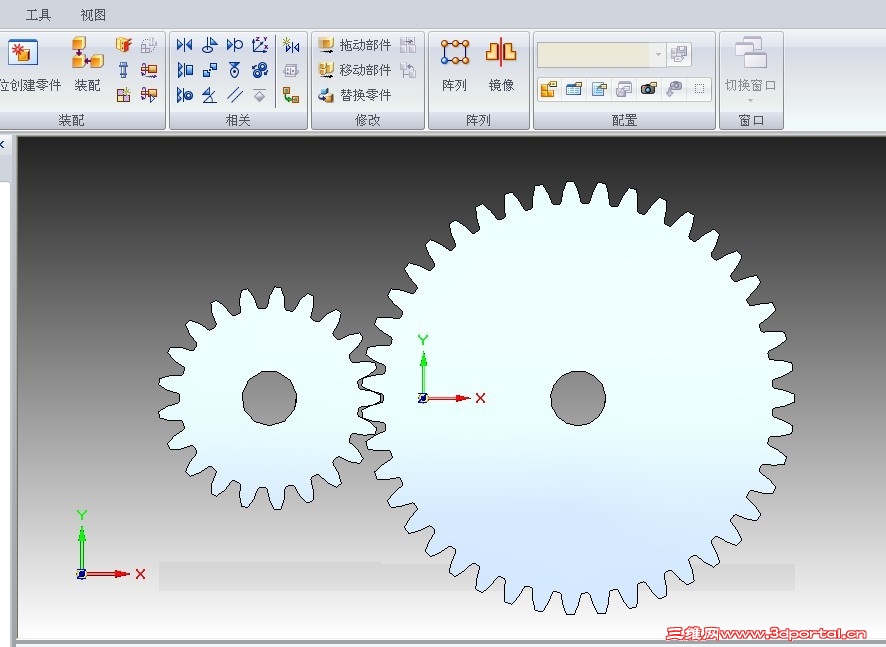Viewport: 886px width, 647px height.
Task: Select the tangent relationship icon (triangle touching circle)
Action: [234, 45]
